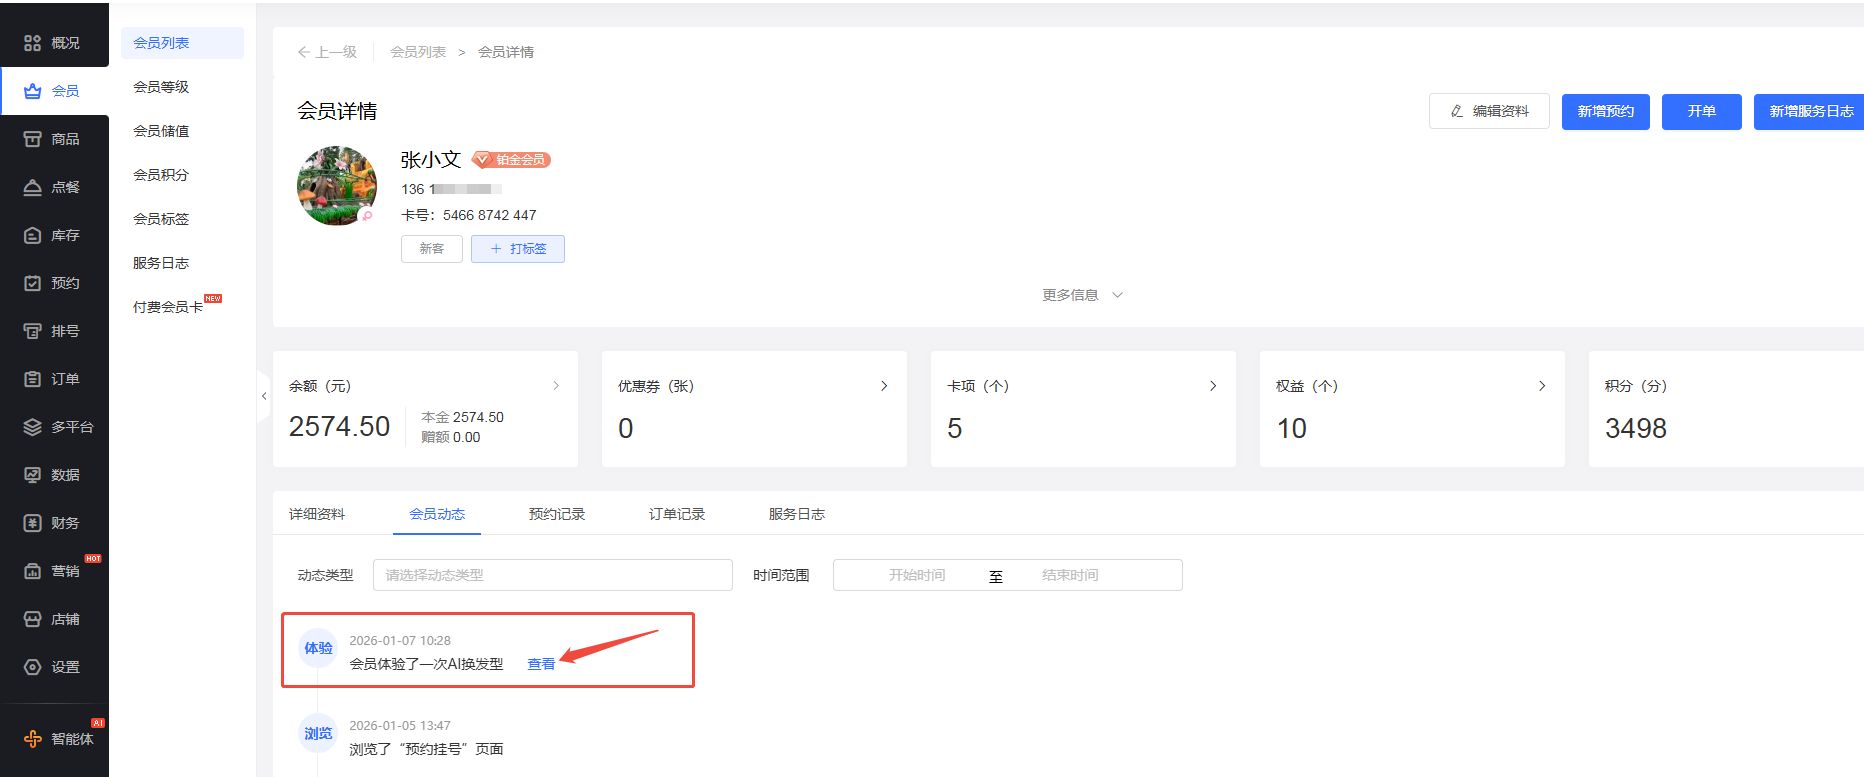Viewport: 1864px width, 777px height.
Task: Open the 订单 orders icon
Action: (33, 379)
